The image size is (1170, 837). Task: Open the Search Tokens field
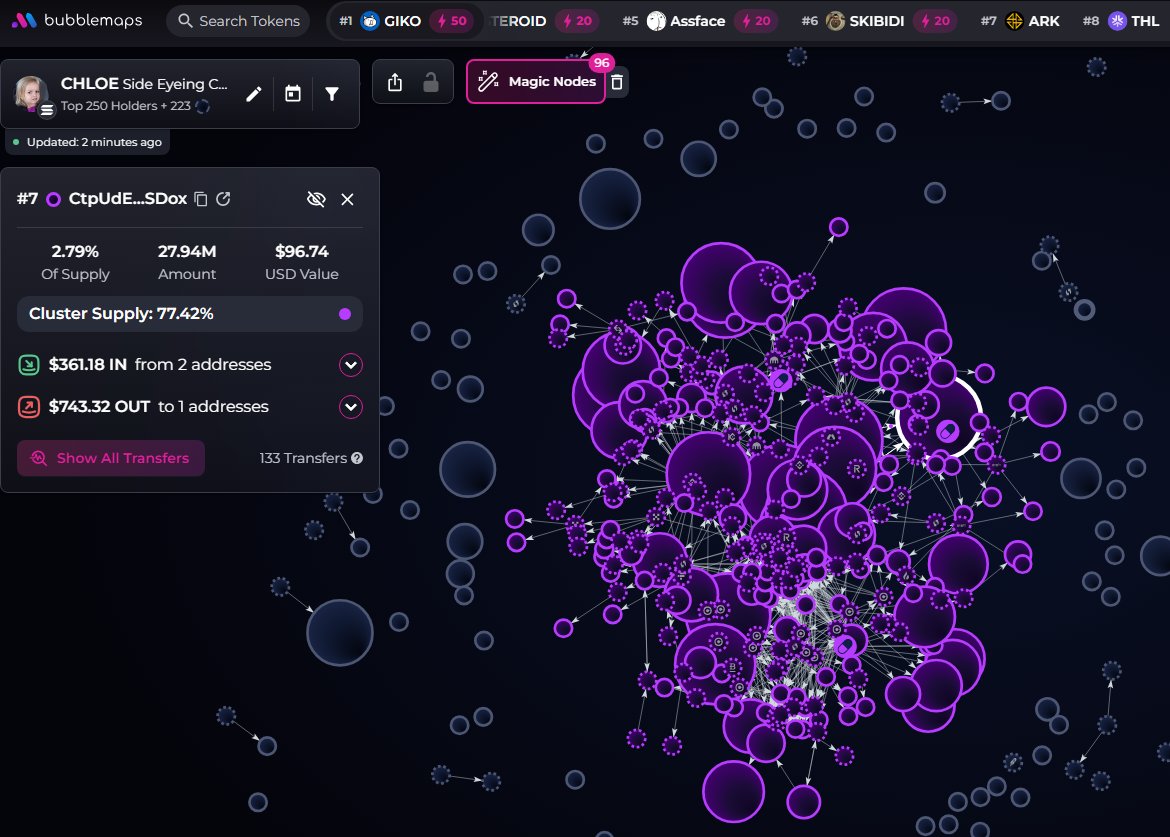239,21
